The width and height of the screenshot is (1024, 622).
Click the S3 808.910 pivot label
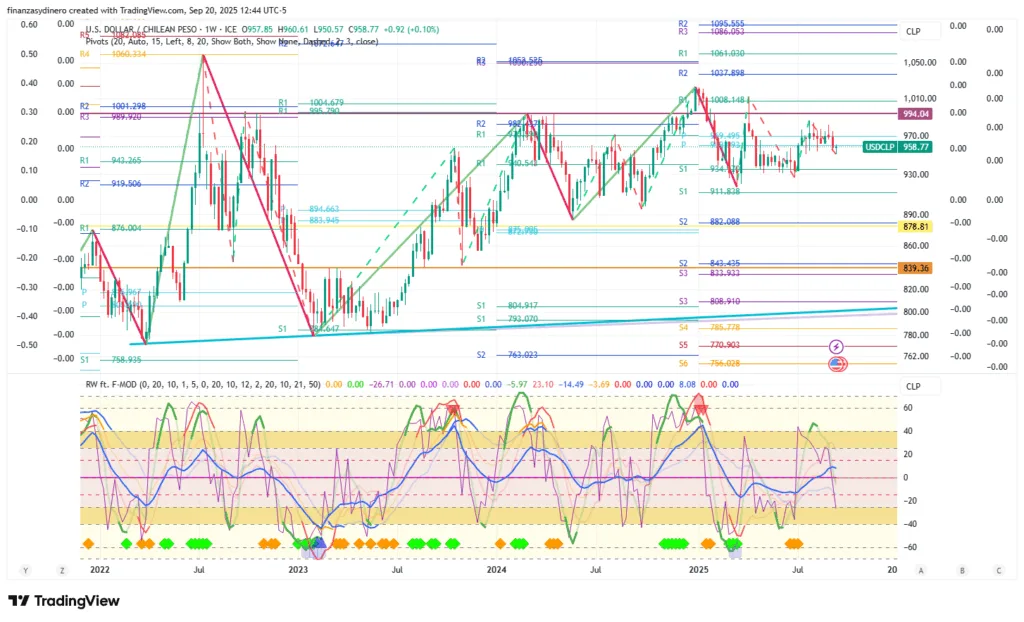tap(709, 302)
